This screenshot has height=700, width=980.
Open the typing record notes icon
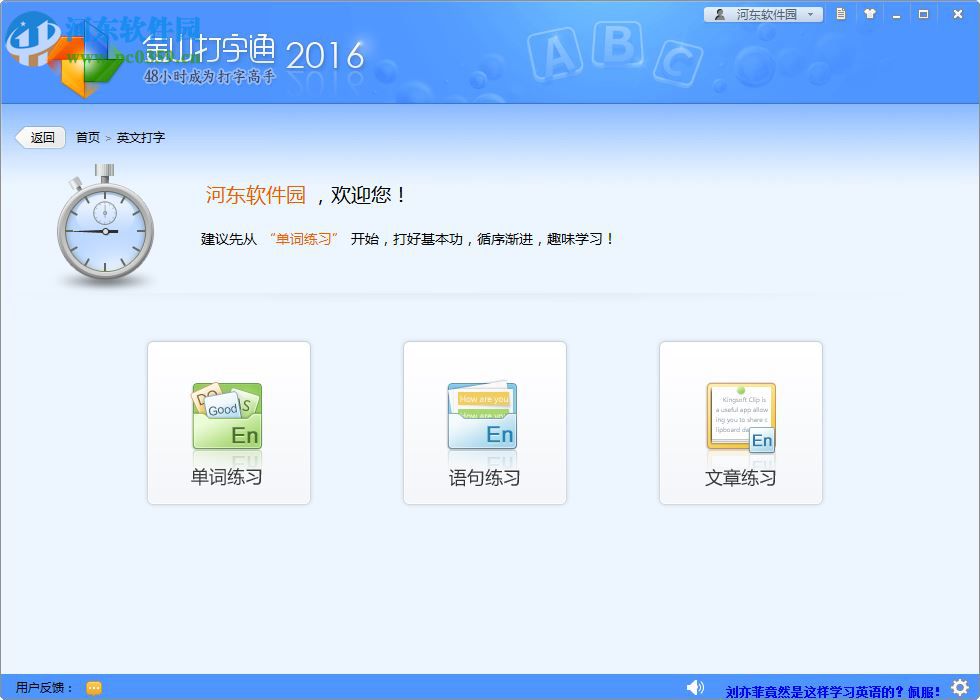tap(841, 14)
